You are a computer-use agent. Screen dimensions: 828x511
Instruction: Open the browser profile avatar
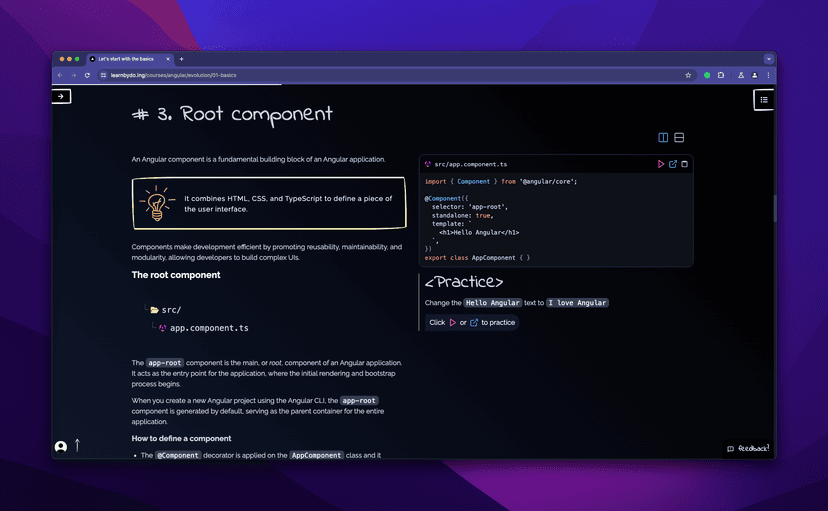[755, 75]
